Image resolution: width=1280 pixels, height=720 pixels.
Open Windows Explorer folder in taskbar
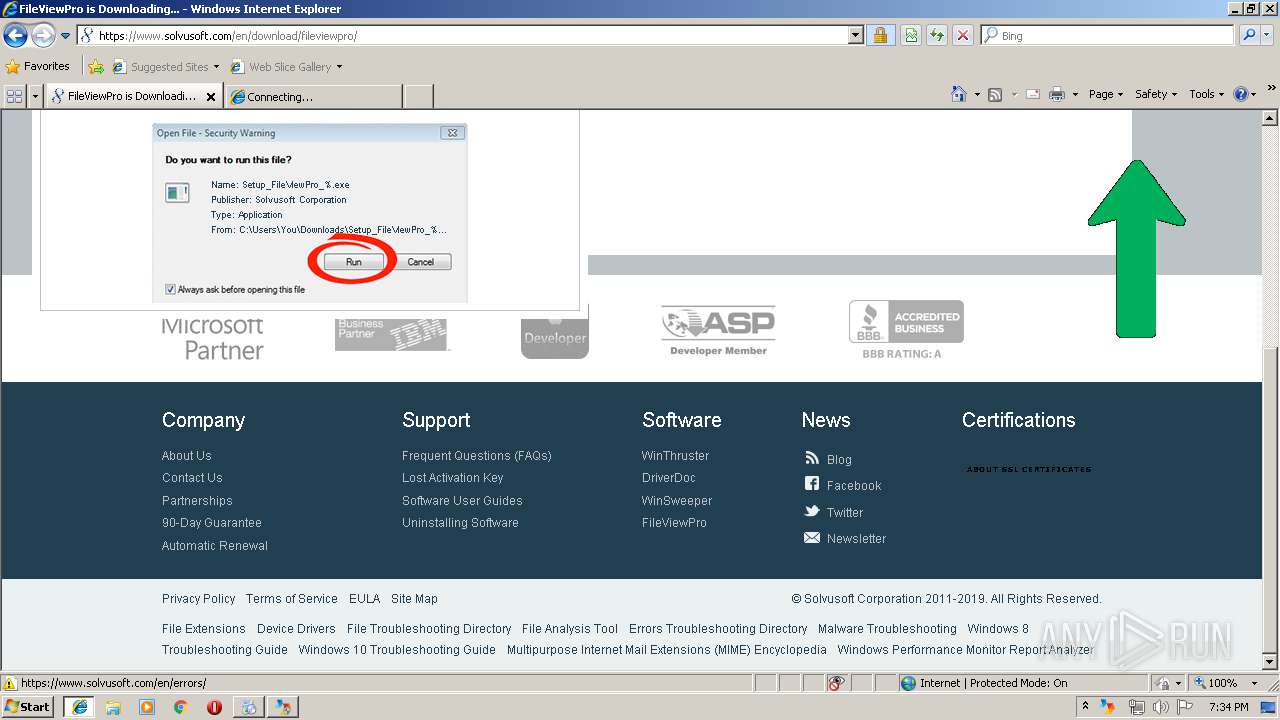[113, 707]
